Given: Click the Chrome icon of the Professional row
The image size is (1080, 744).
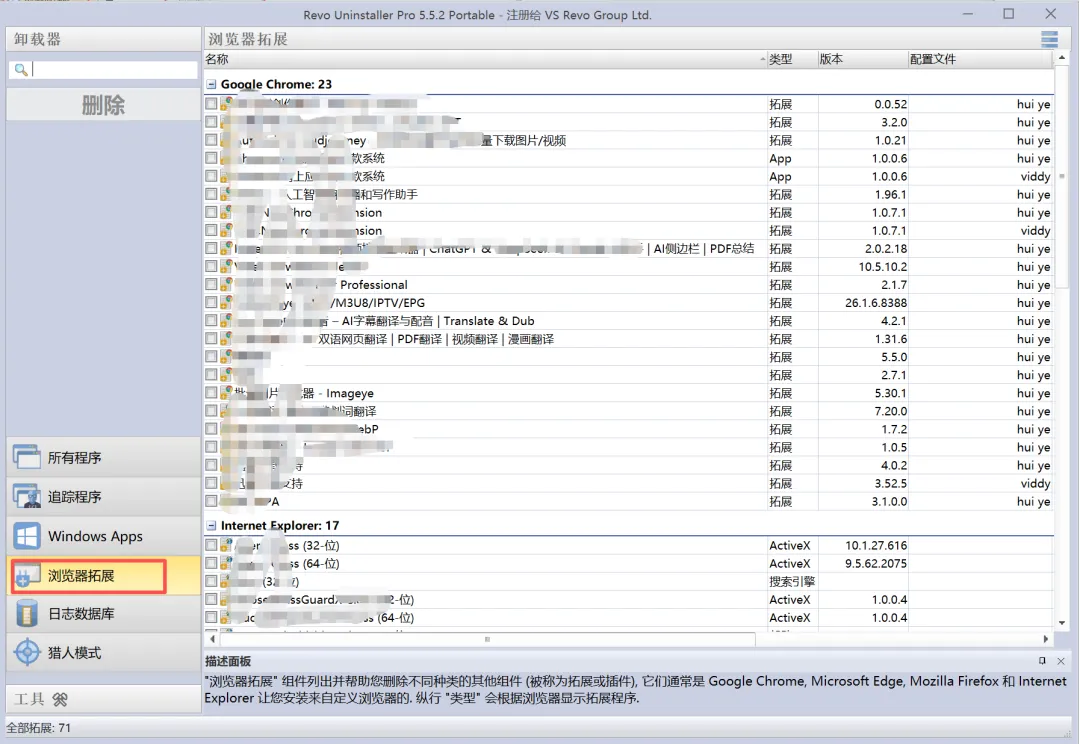Looking at the screenshot, I should pos(226,285).
